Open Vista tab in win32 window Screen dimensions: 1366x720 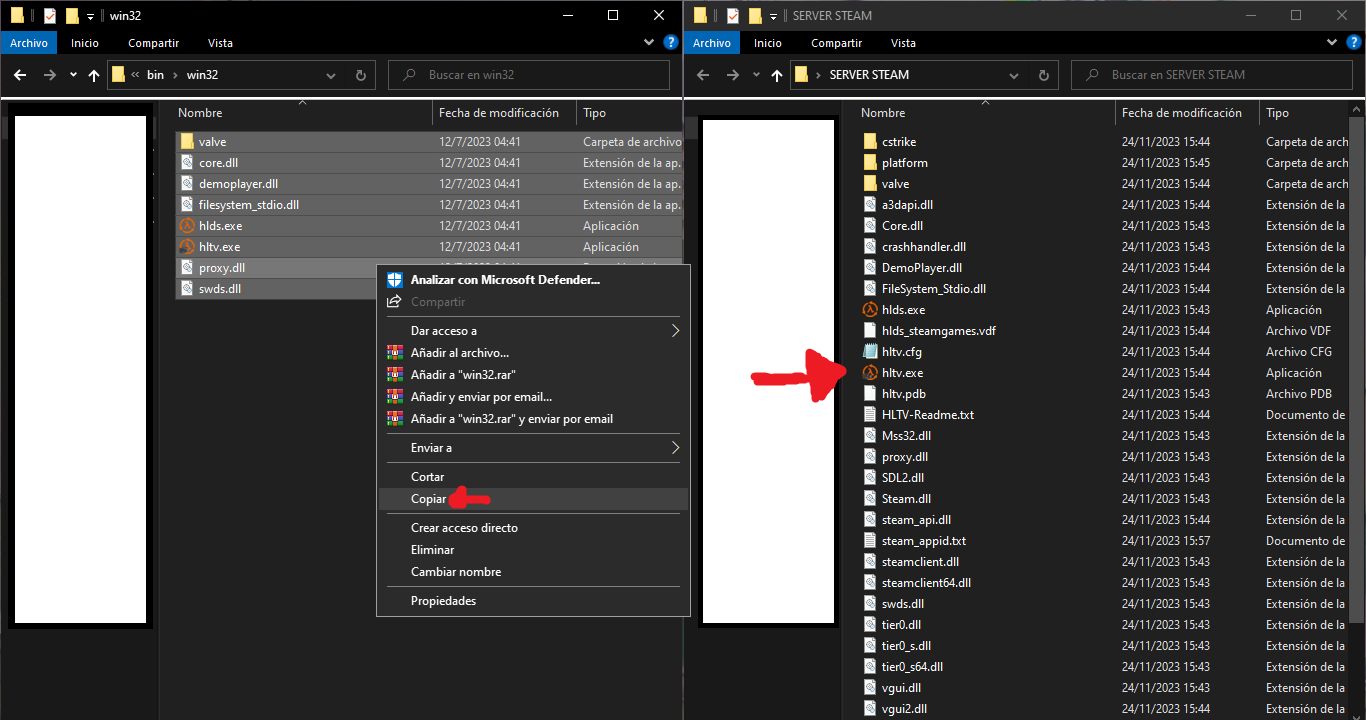click(220, 43)
